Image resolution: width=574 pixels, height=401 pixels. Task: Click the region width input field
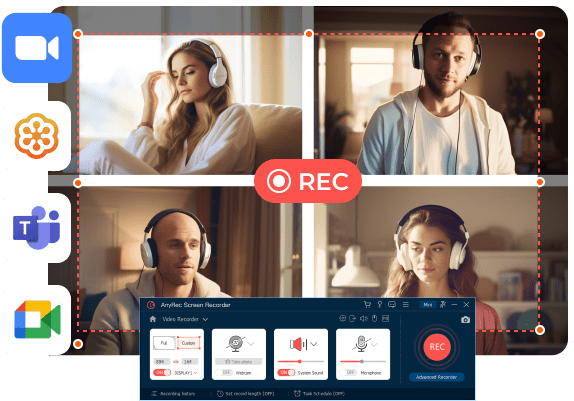162,361
